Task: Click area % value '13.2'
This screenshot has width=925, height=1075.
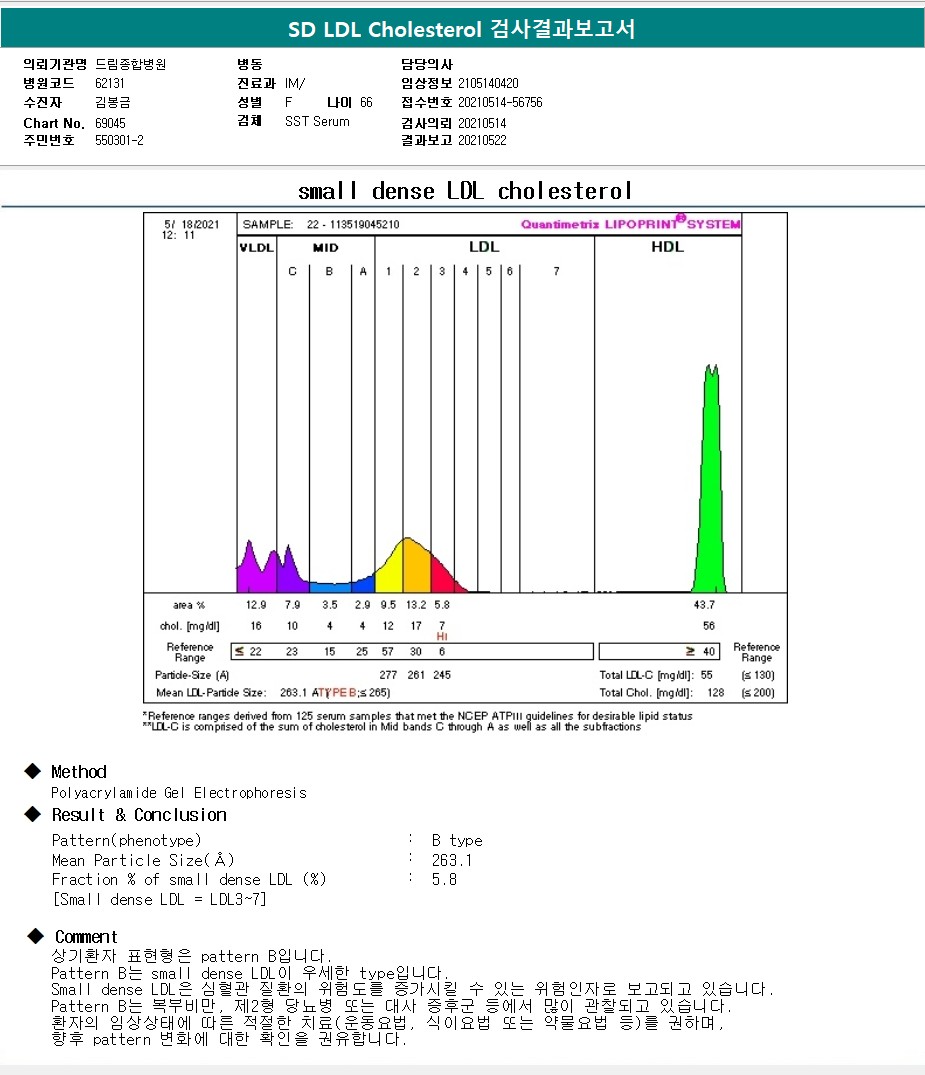Action: click(416, 605)
